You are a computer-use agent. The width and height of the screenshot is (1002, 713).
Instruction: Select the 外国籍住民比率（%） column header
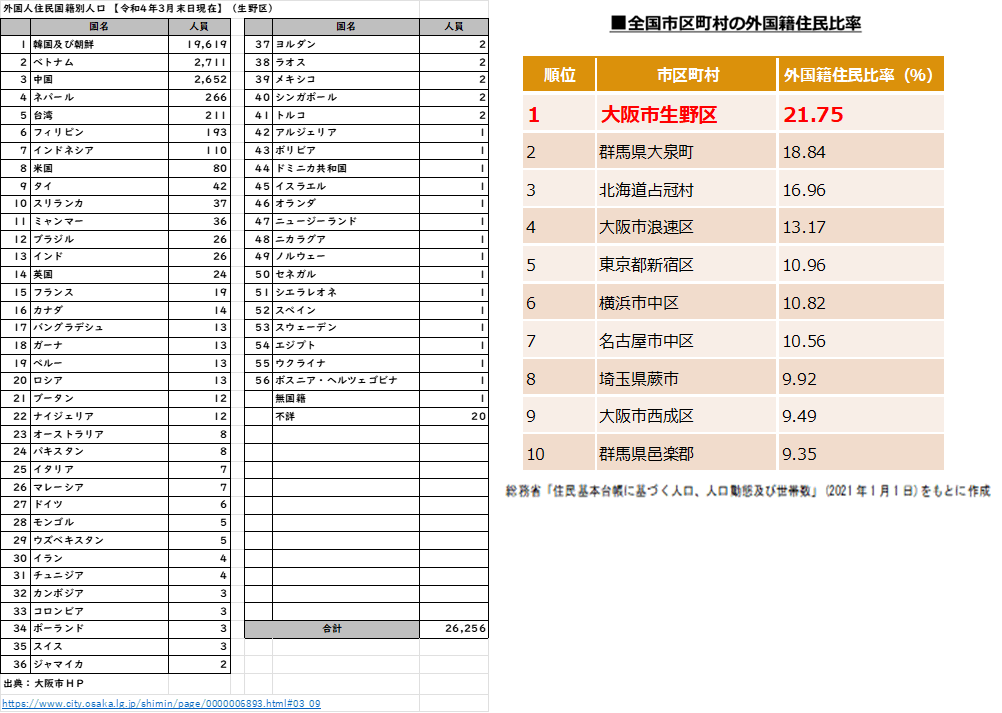click(x=859, y=75)
